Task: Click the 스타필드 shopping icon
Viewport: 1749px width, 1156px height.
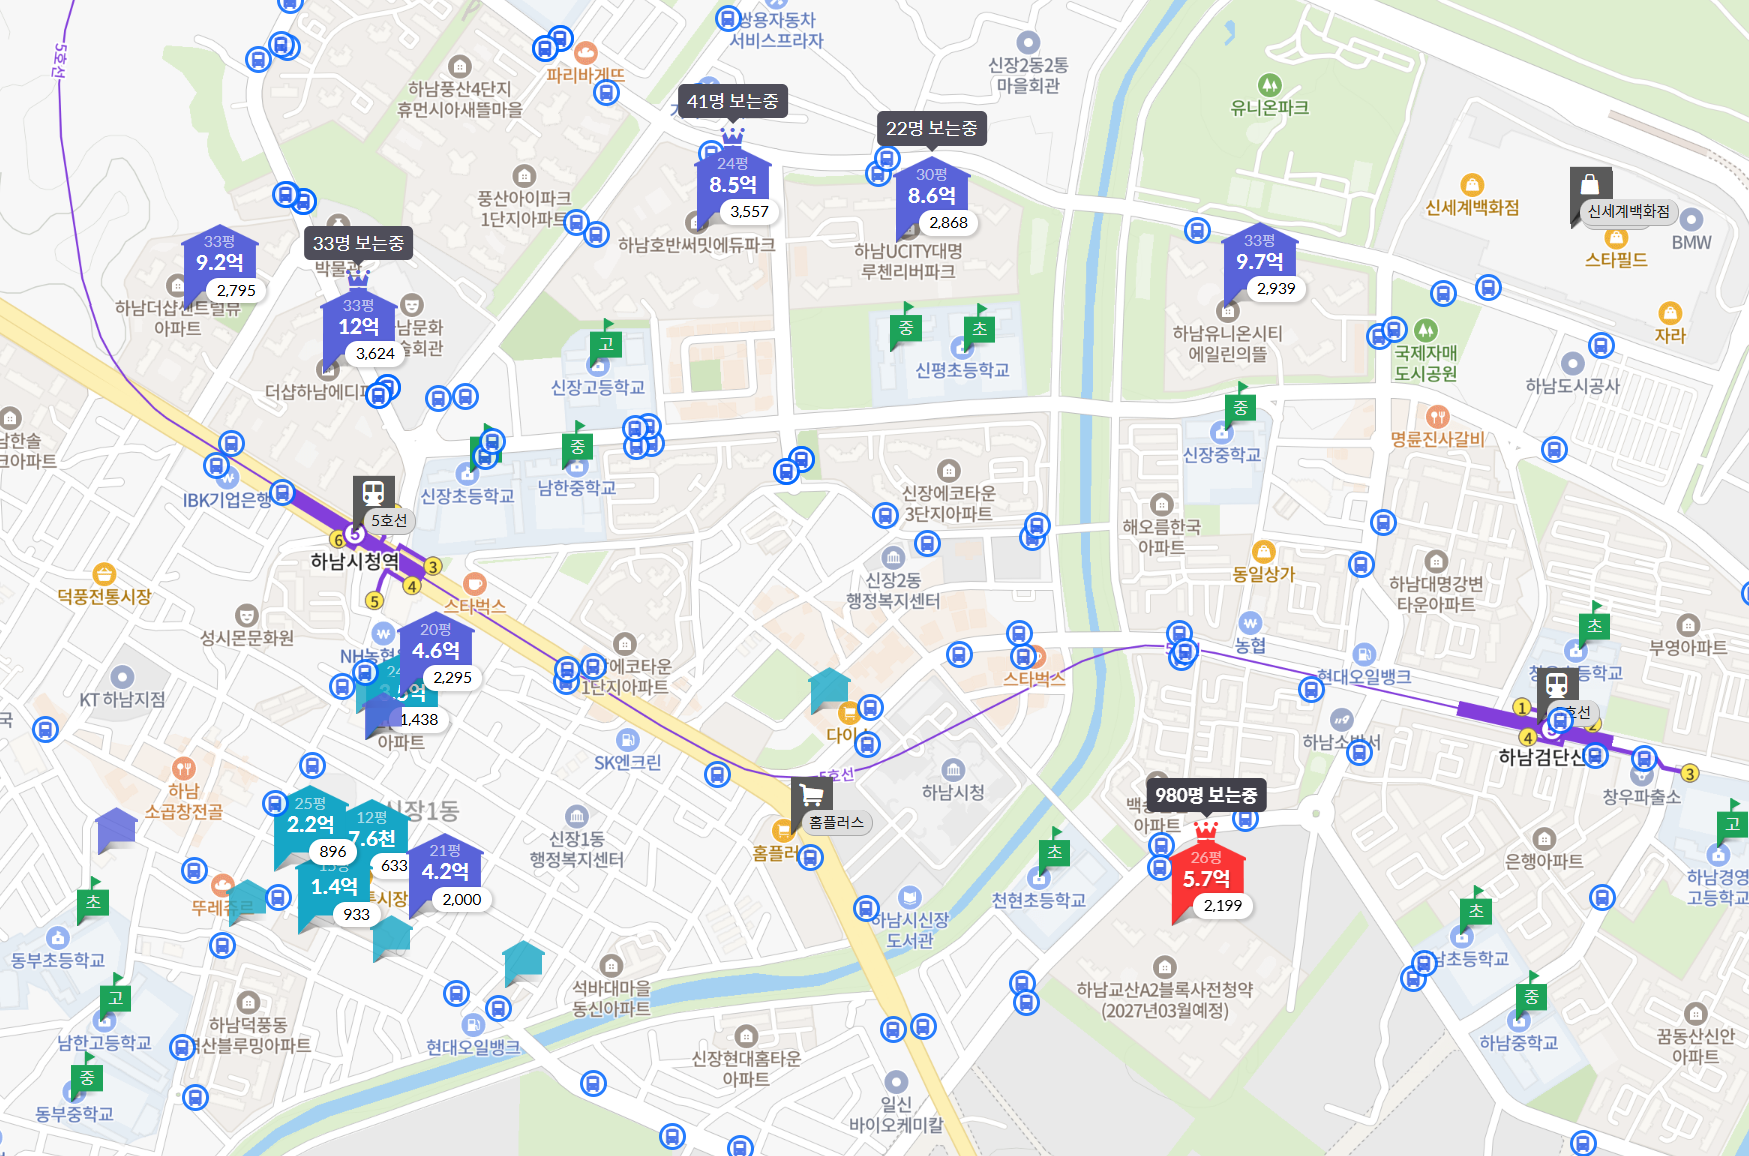Action: tap(1616, 237)
